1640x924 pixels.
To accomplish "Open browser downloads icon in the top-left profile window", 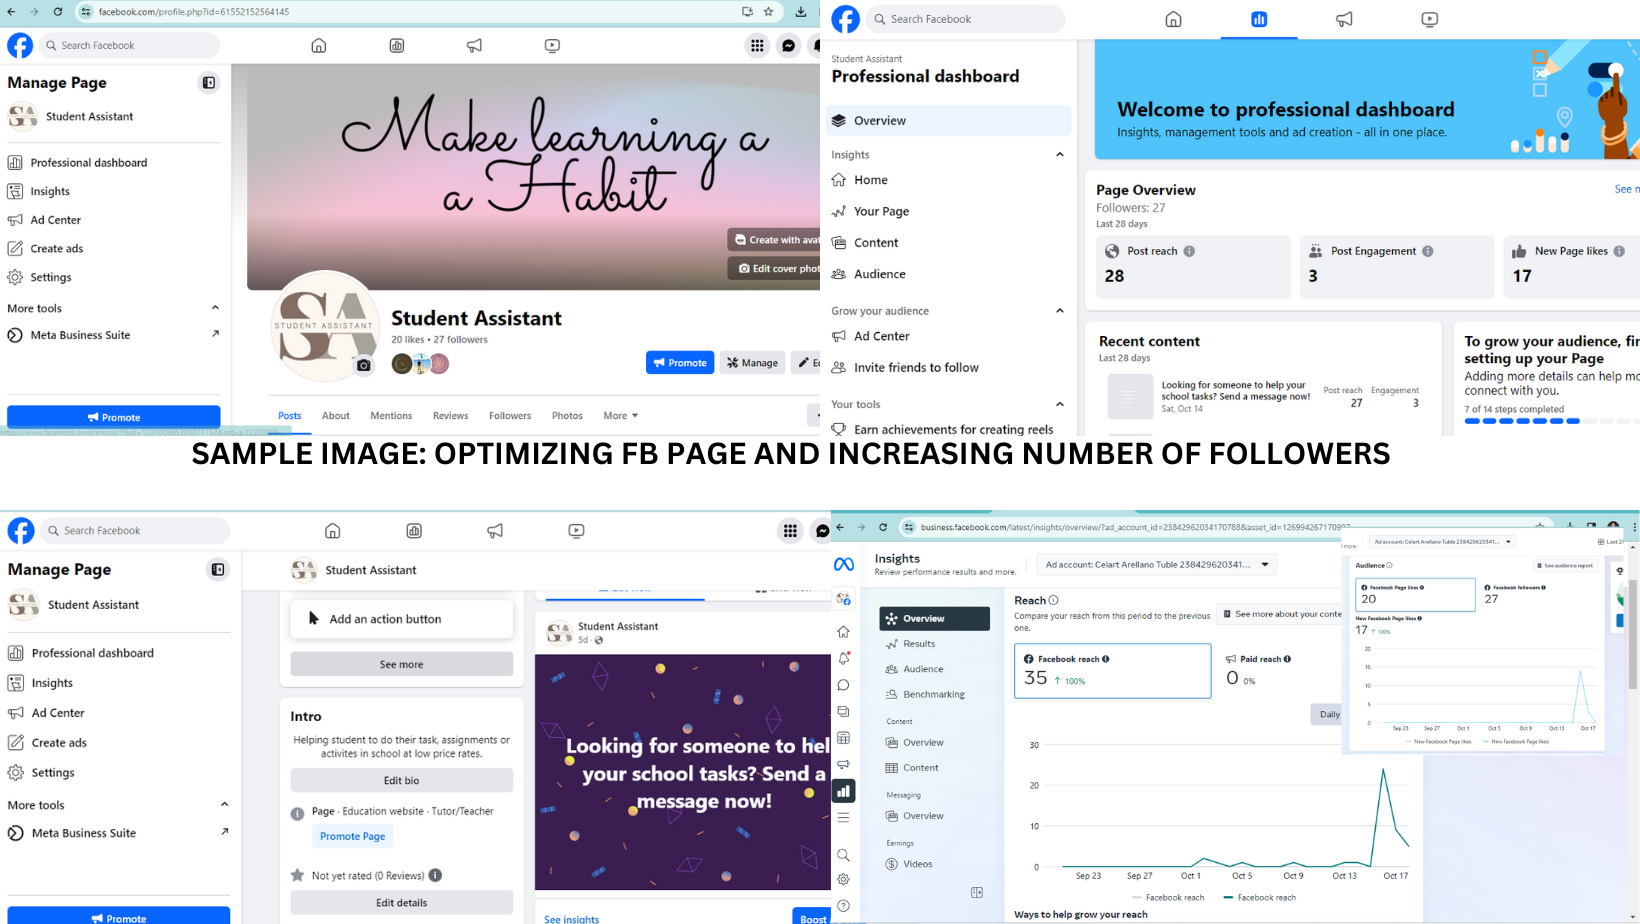I will (x=801, y=12).
